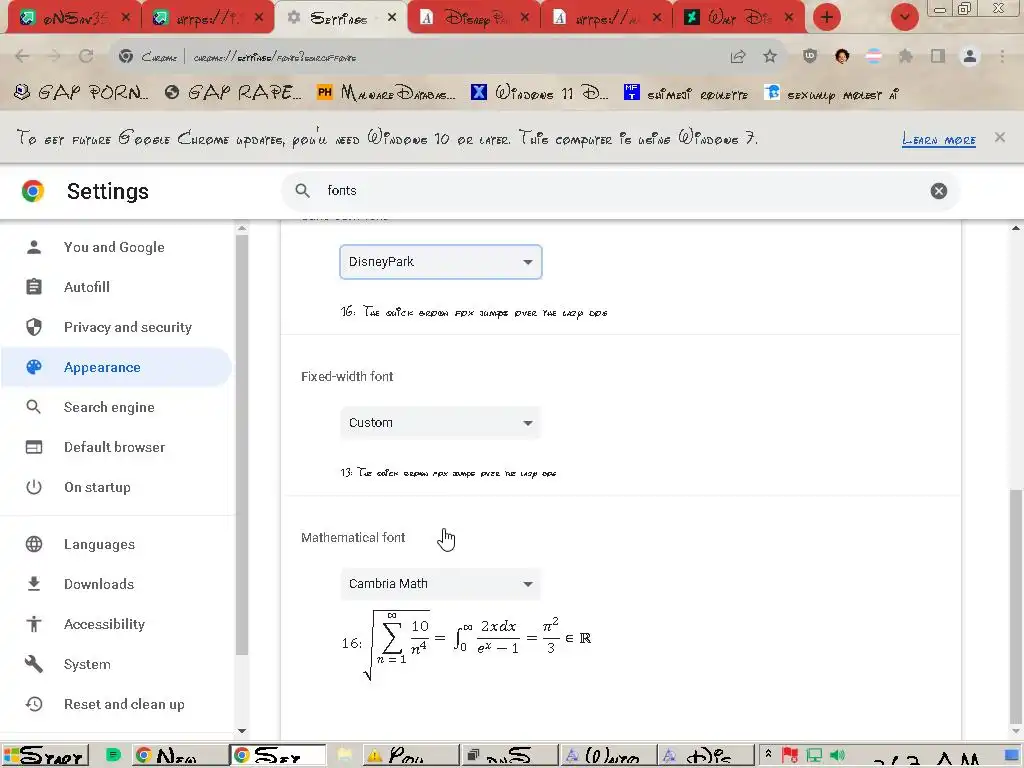This screenshot has width=1024, height=768.
Task: Click the share page icon in address bar
Action: click(x=738, y=57)
